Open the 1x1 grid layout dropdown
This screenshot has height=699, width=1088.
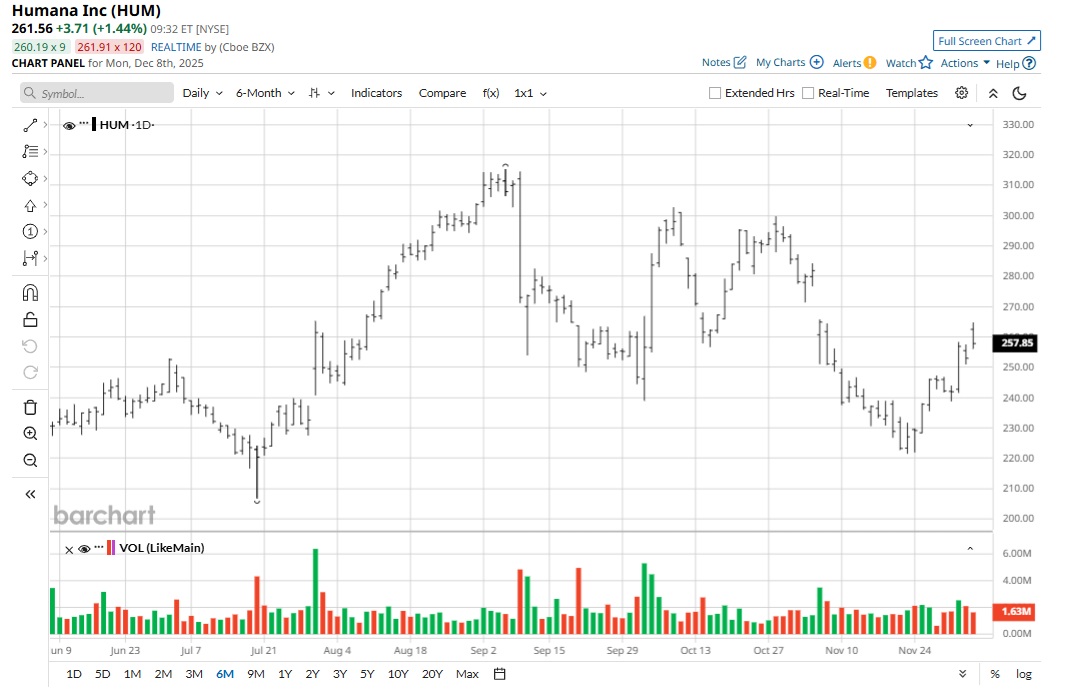(530, 93)
